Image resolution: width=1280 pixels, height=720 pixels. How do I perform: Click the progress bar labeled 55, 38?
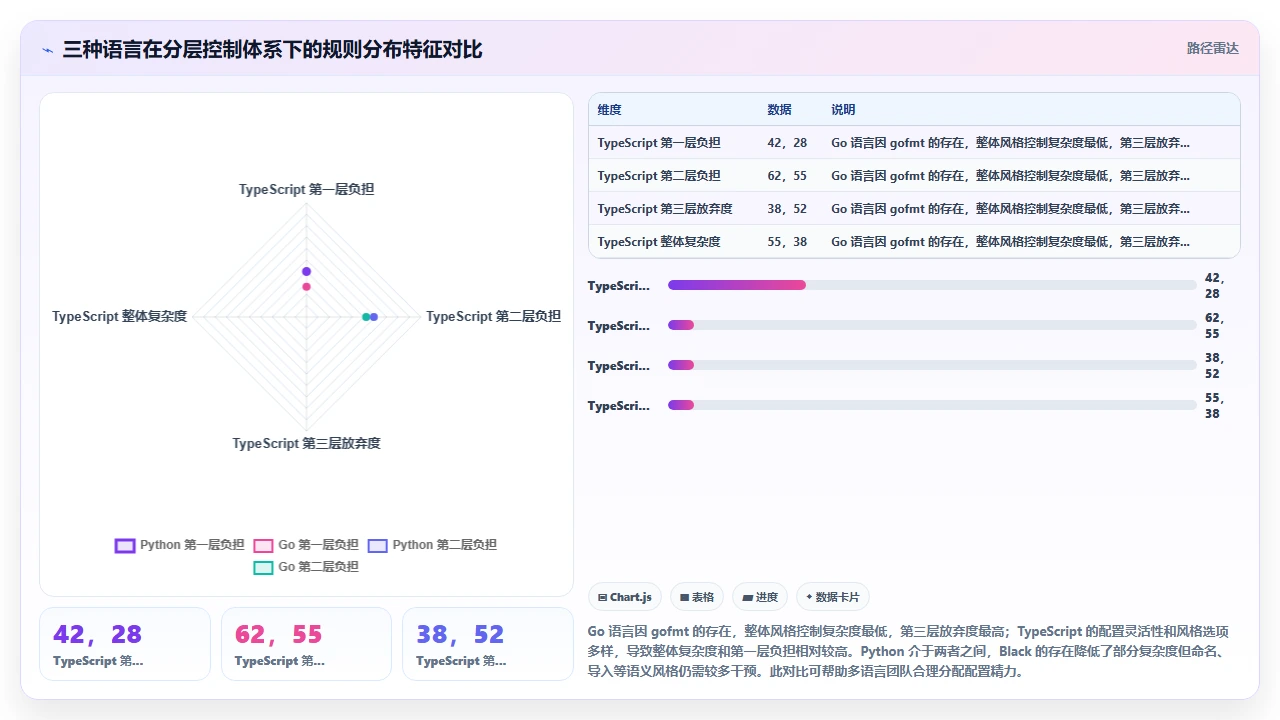pos(932,406)
